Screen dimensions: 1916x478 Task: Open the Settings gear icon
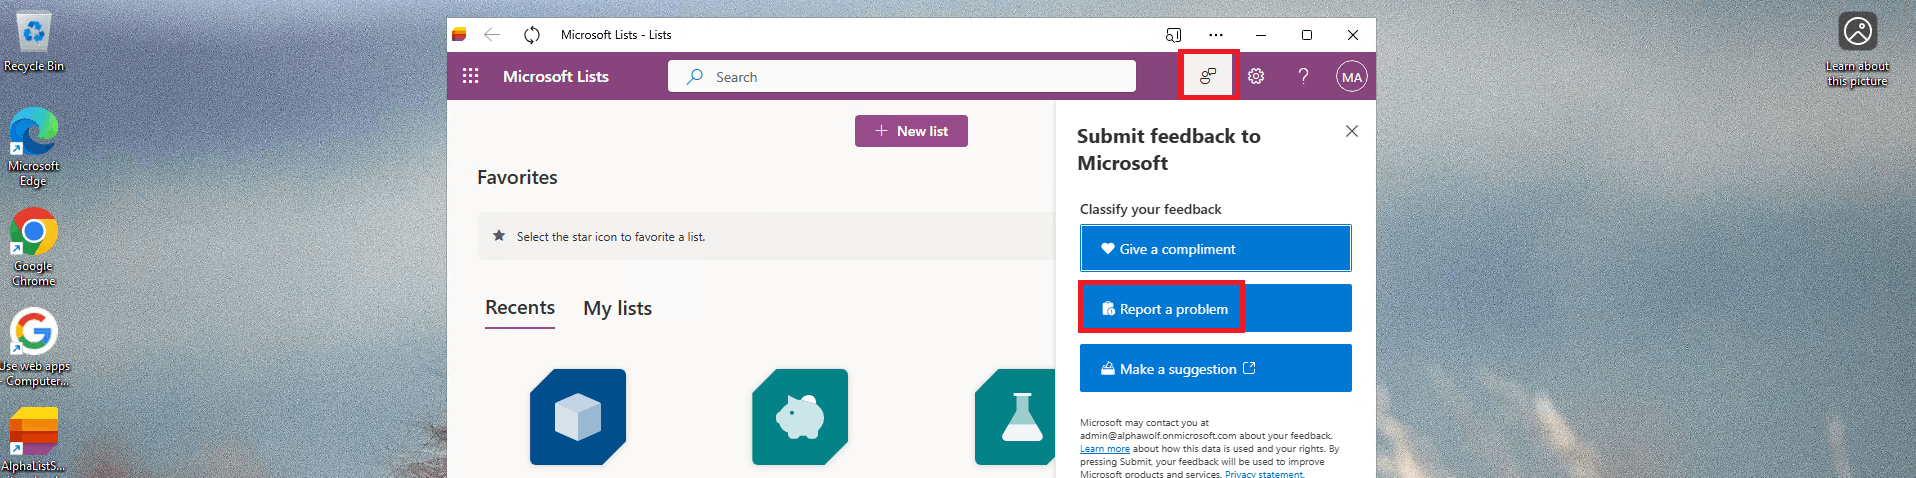tap(1256, 76)
